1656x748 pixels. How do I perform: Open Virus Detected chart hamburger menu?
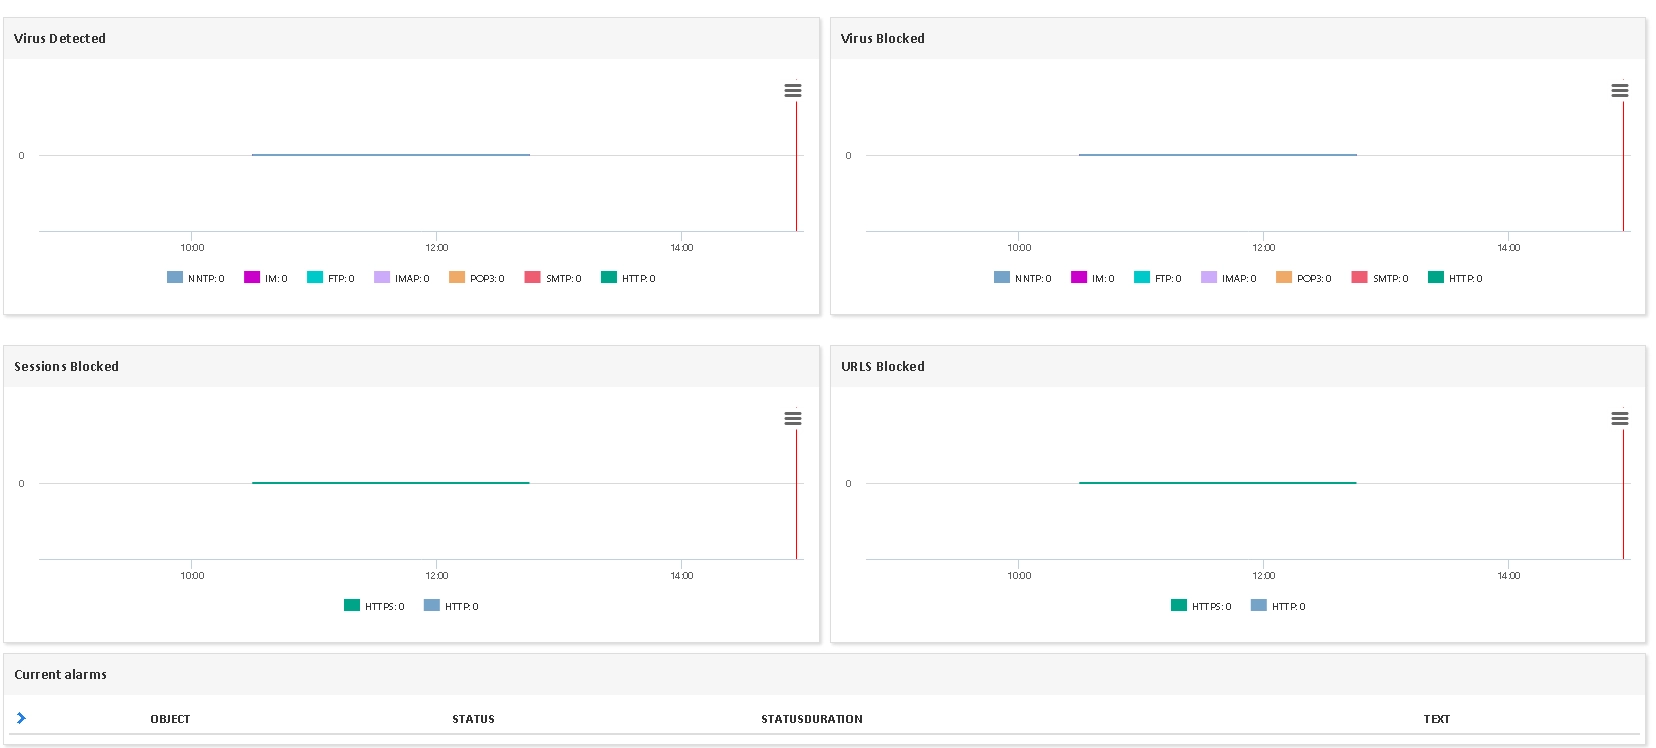pos(793,90)
